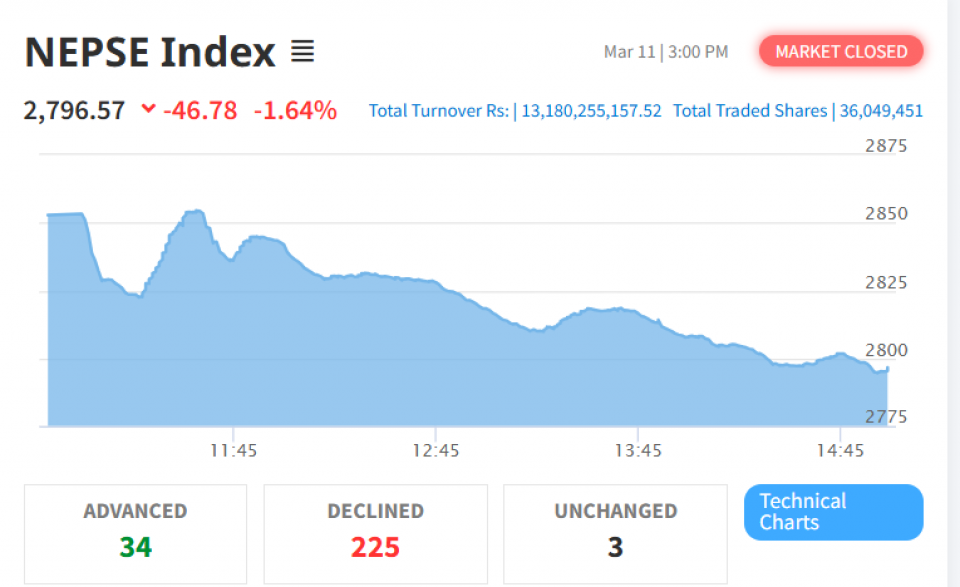The width and height of the screenshot is (960, 587).
Task: Open the Technical Charts button
Action: [x=833, y=512]
